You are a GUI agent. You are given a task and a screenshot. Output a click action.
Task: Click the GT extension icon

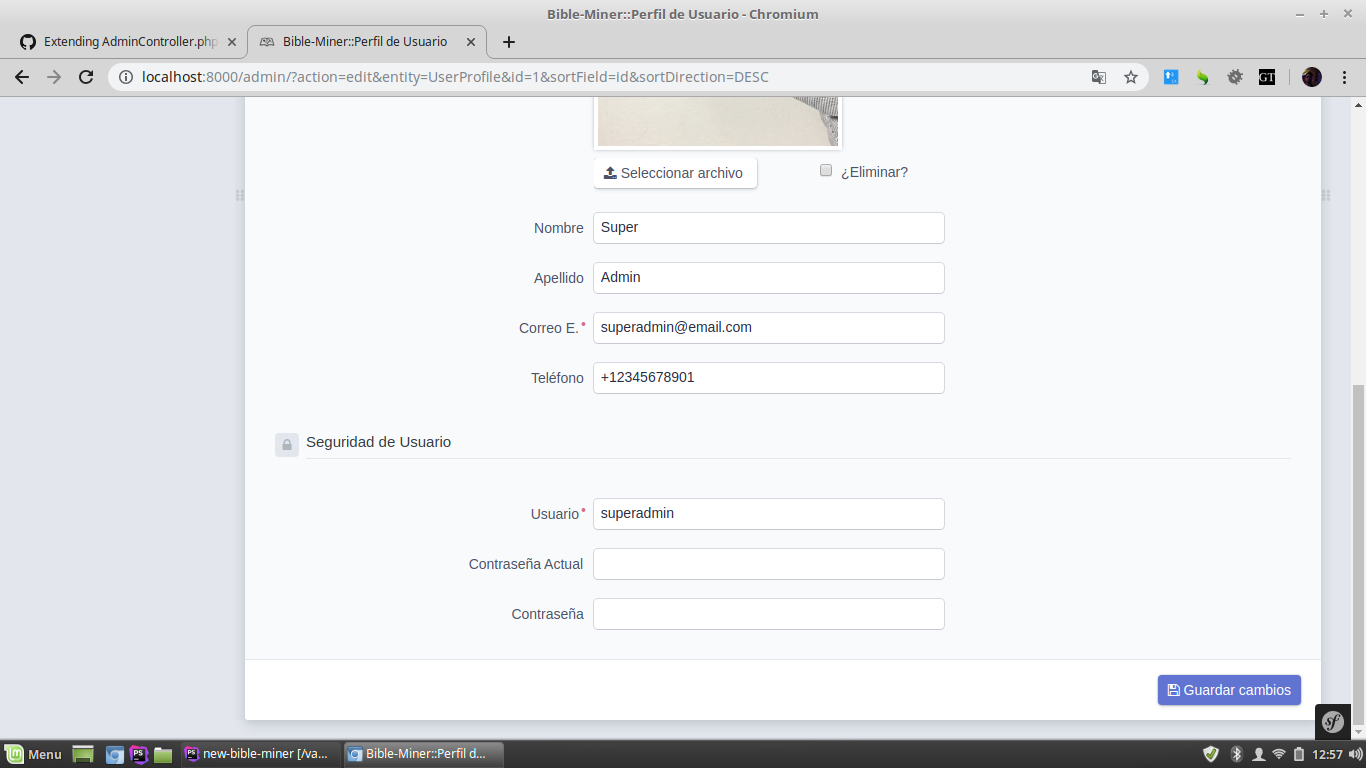[1267, 76]
